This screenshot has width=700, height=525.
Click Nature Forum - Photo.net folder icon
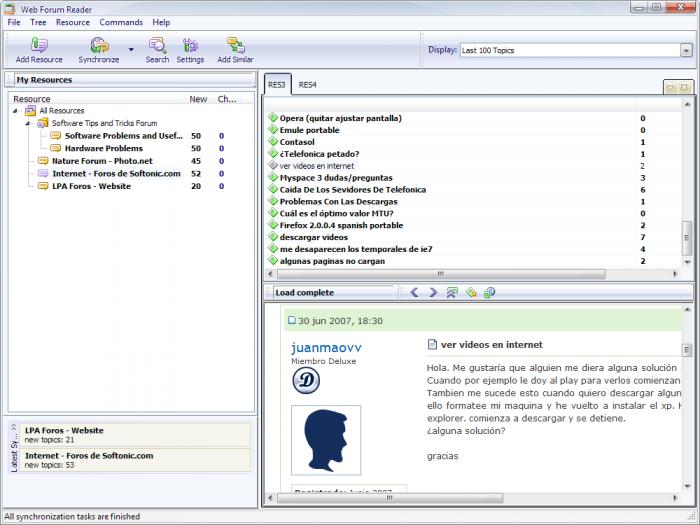tap(43, 161)
